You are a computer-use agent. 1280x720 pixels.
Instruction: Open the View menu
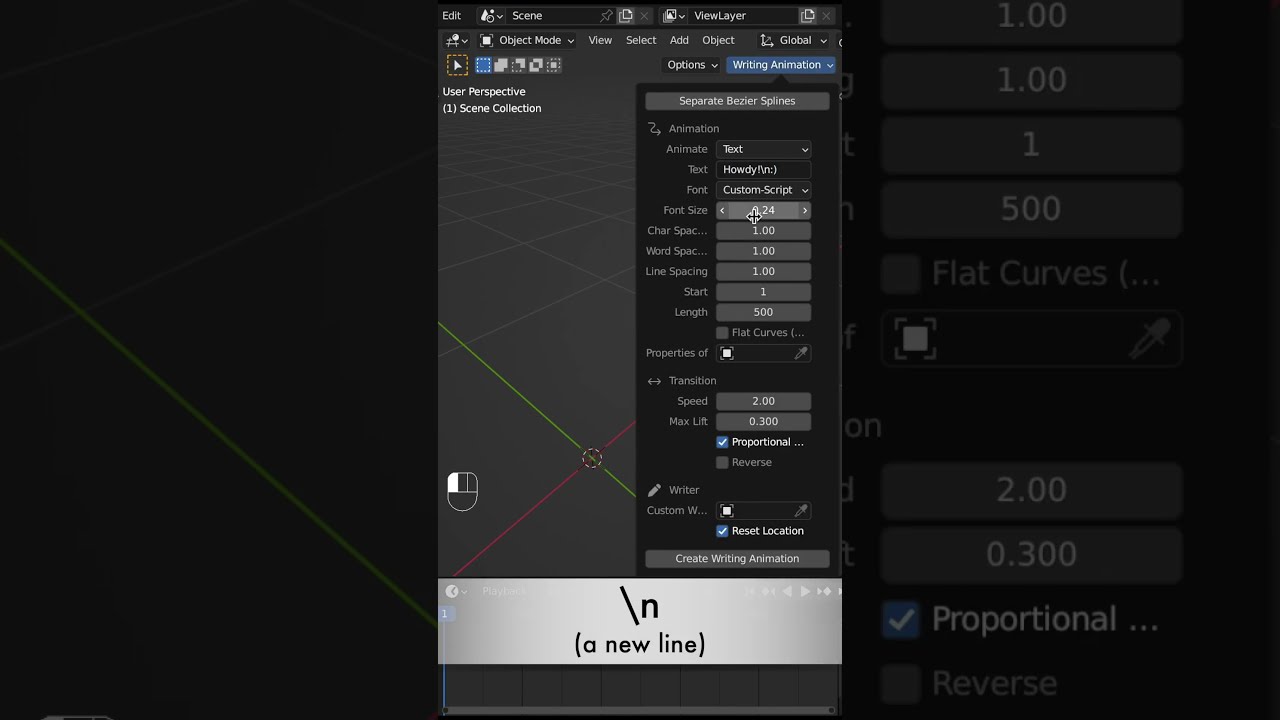coord(600,40)
